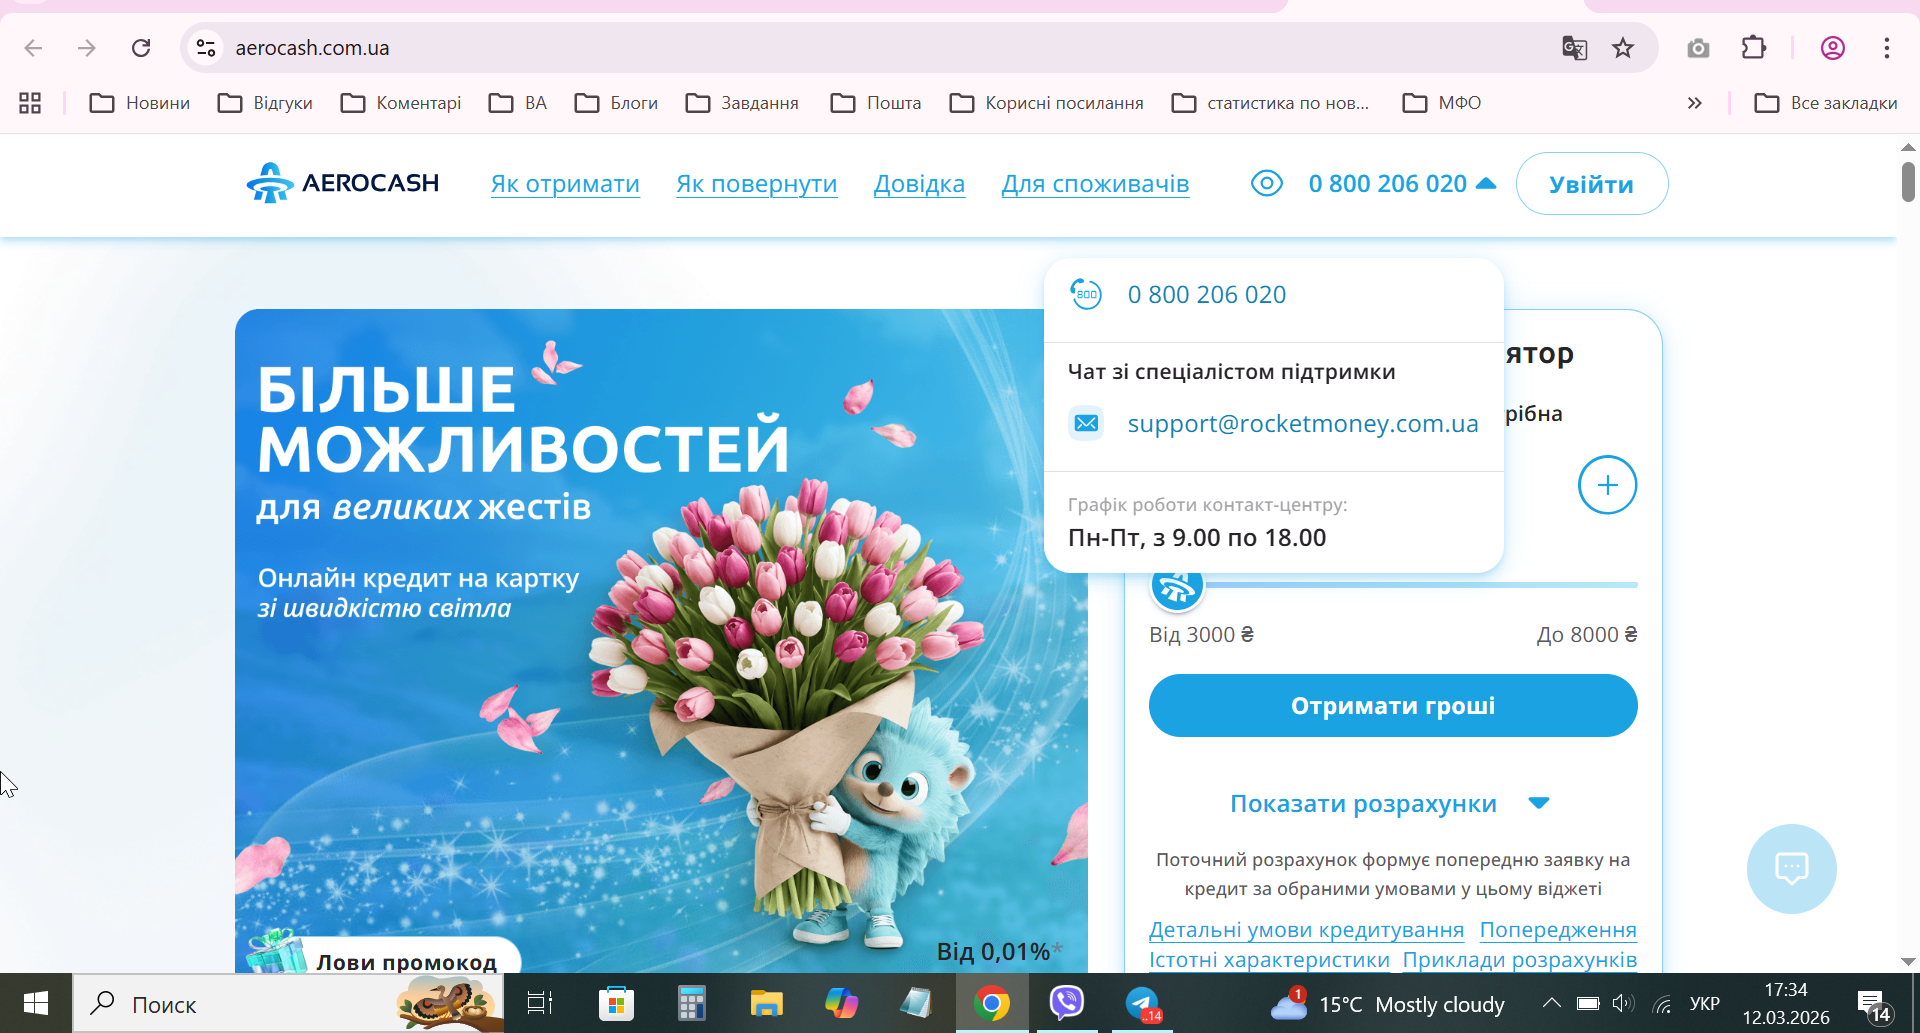Image resolution: width=1920 pixels, height=1033 pixels.
Task: Open the Завдання bookmarks folder
Action: click(742, 103)
